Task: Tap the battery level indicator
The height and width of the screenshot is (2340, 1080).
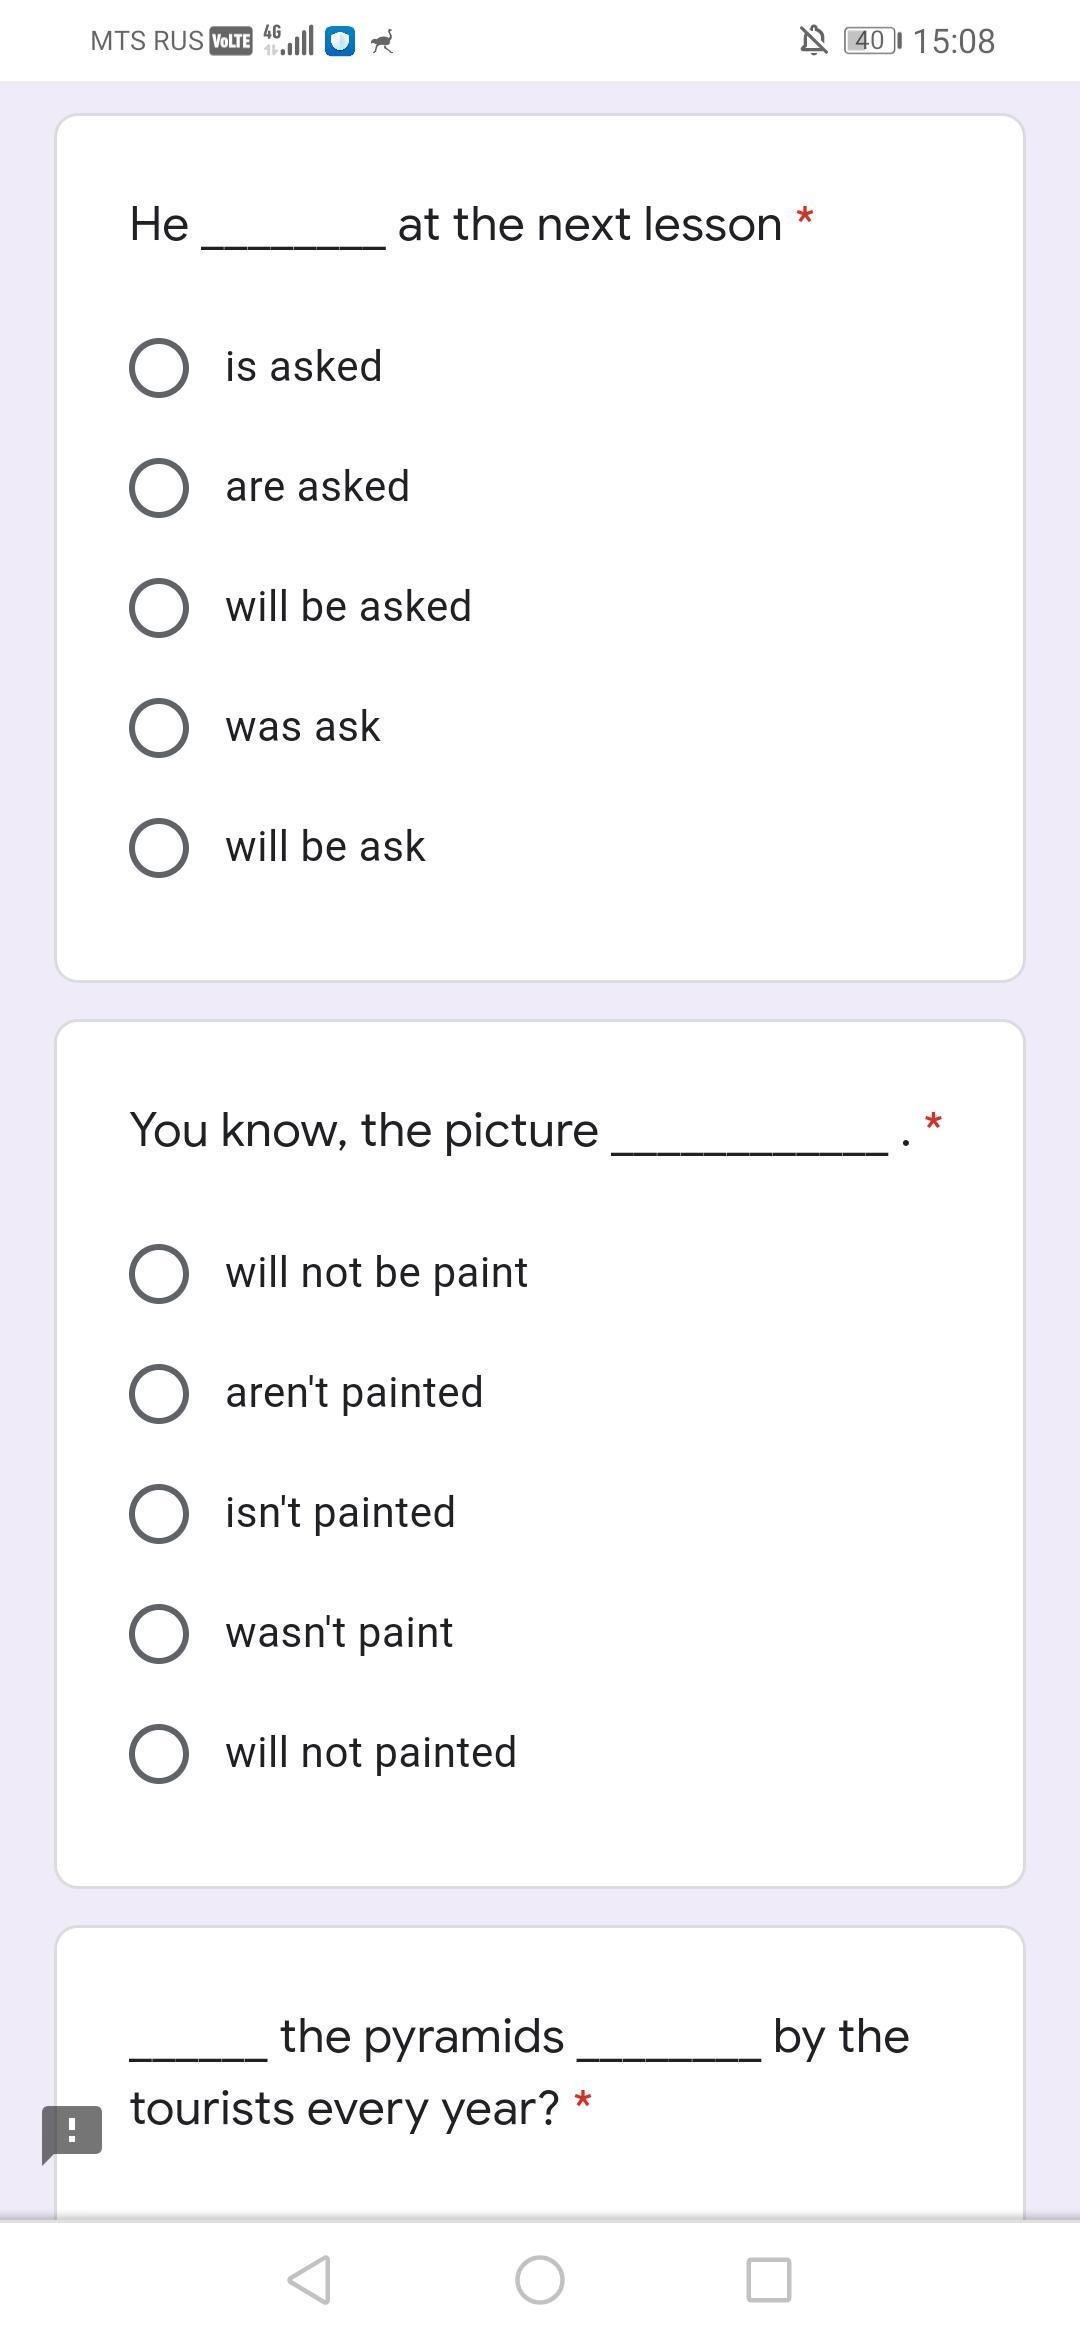Action: 871,41
